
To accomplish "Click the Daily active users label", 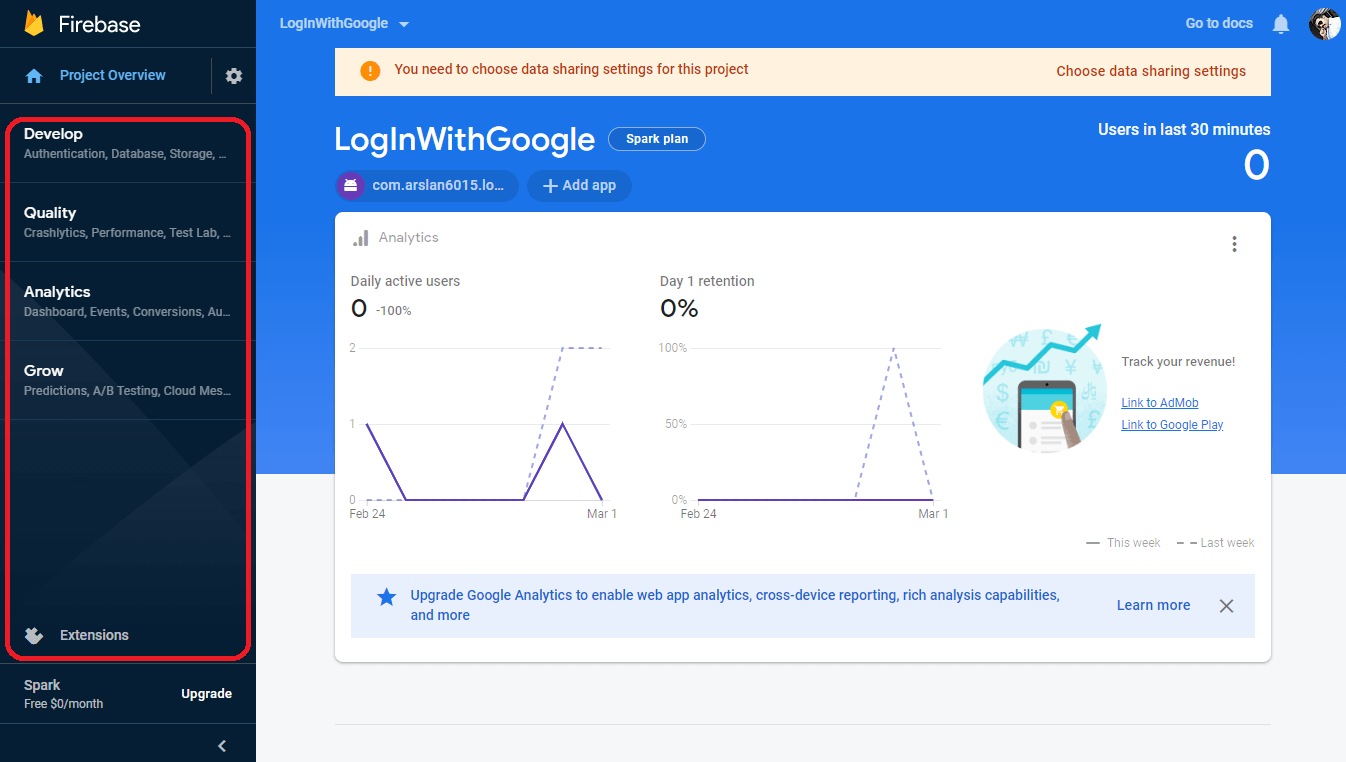I will click(405, 281).
